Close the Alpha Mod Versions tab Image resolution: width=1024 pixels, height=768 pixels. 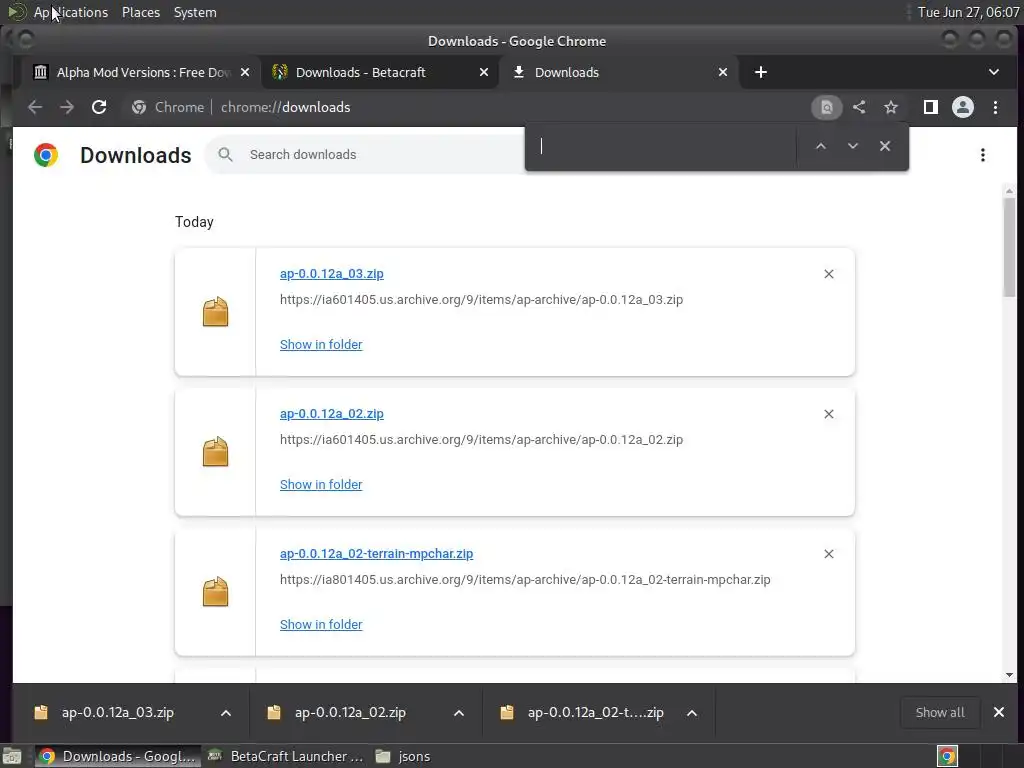[x=245, y=72]
